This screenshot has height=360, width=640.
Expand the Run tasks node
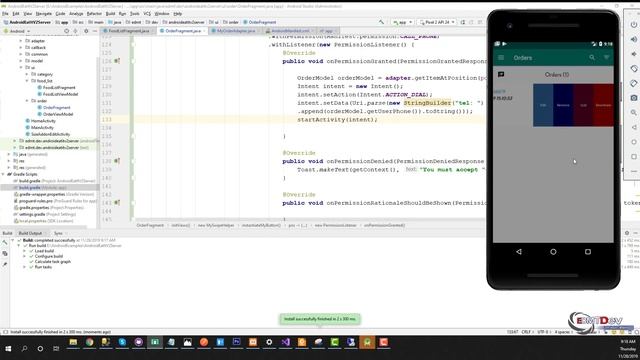tap(24, 267)
